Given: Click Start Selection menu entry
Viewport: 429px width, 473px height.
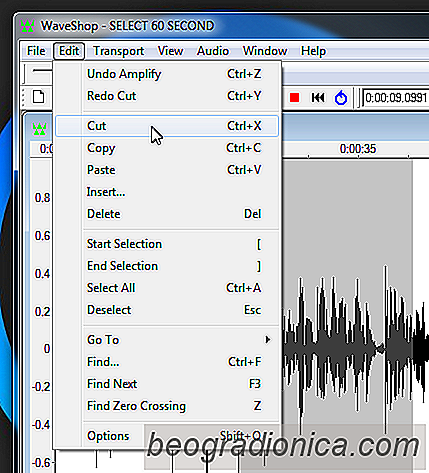Looking at the screenshot, I should click(x=167, y=244).
